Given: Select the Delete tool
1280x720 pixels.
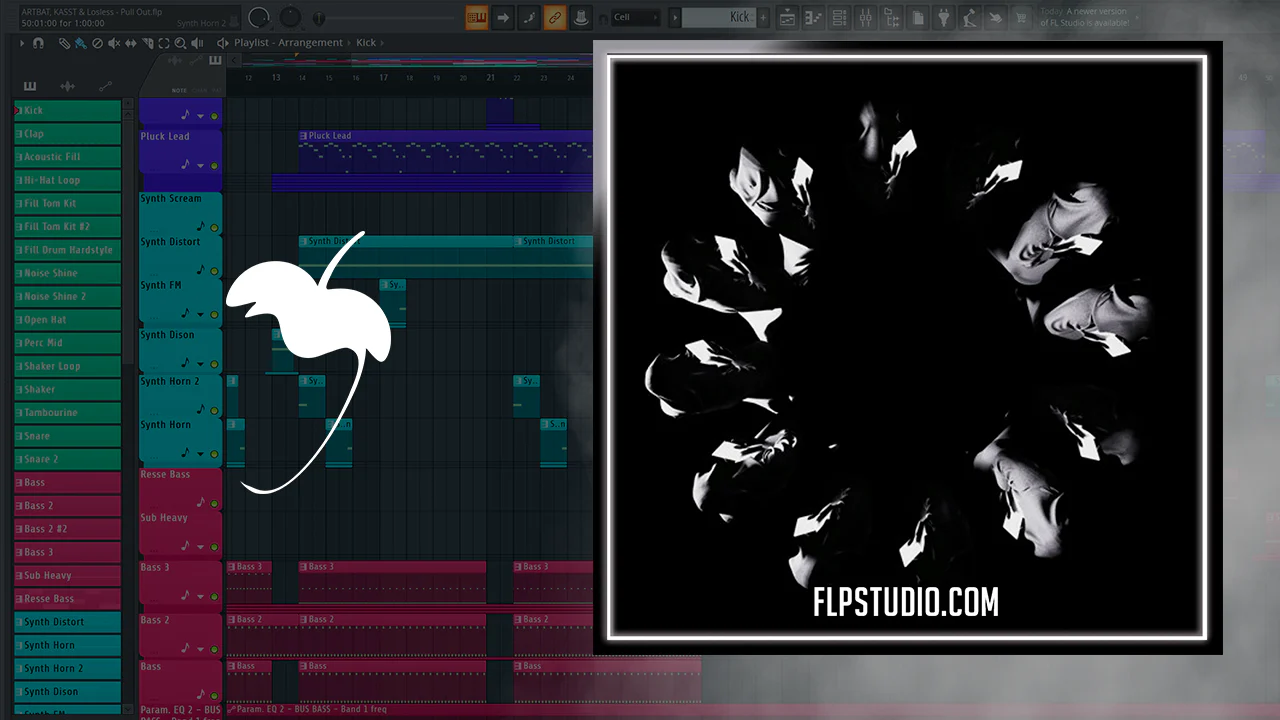Looking at the screenshot, I should [x=97, y=43].
